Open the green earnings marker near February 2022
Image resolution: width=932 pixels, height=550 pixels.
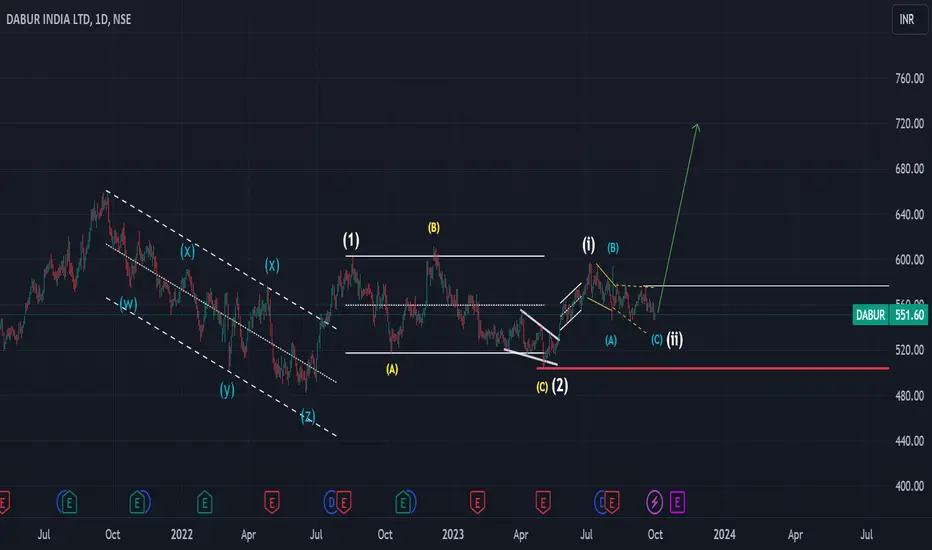(204, 502)
